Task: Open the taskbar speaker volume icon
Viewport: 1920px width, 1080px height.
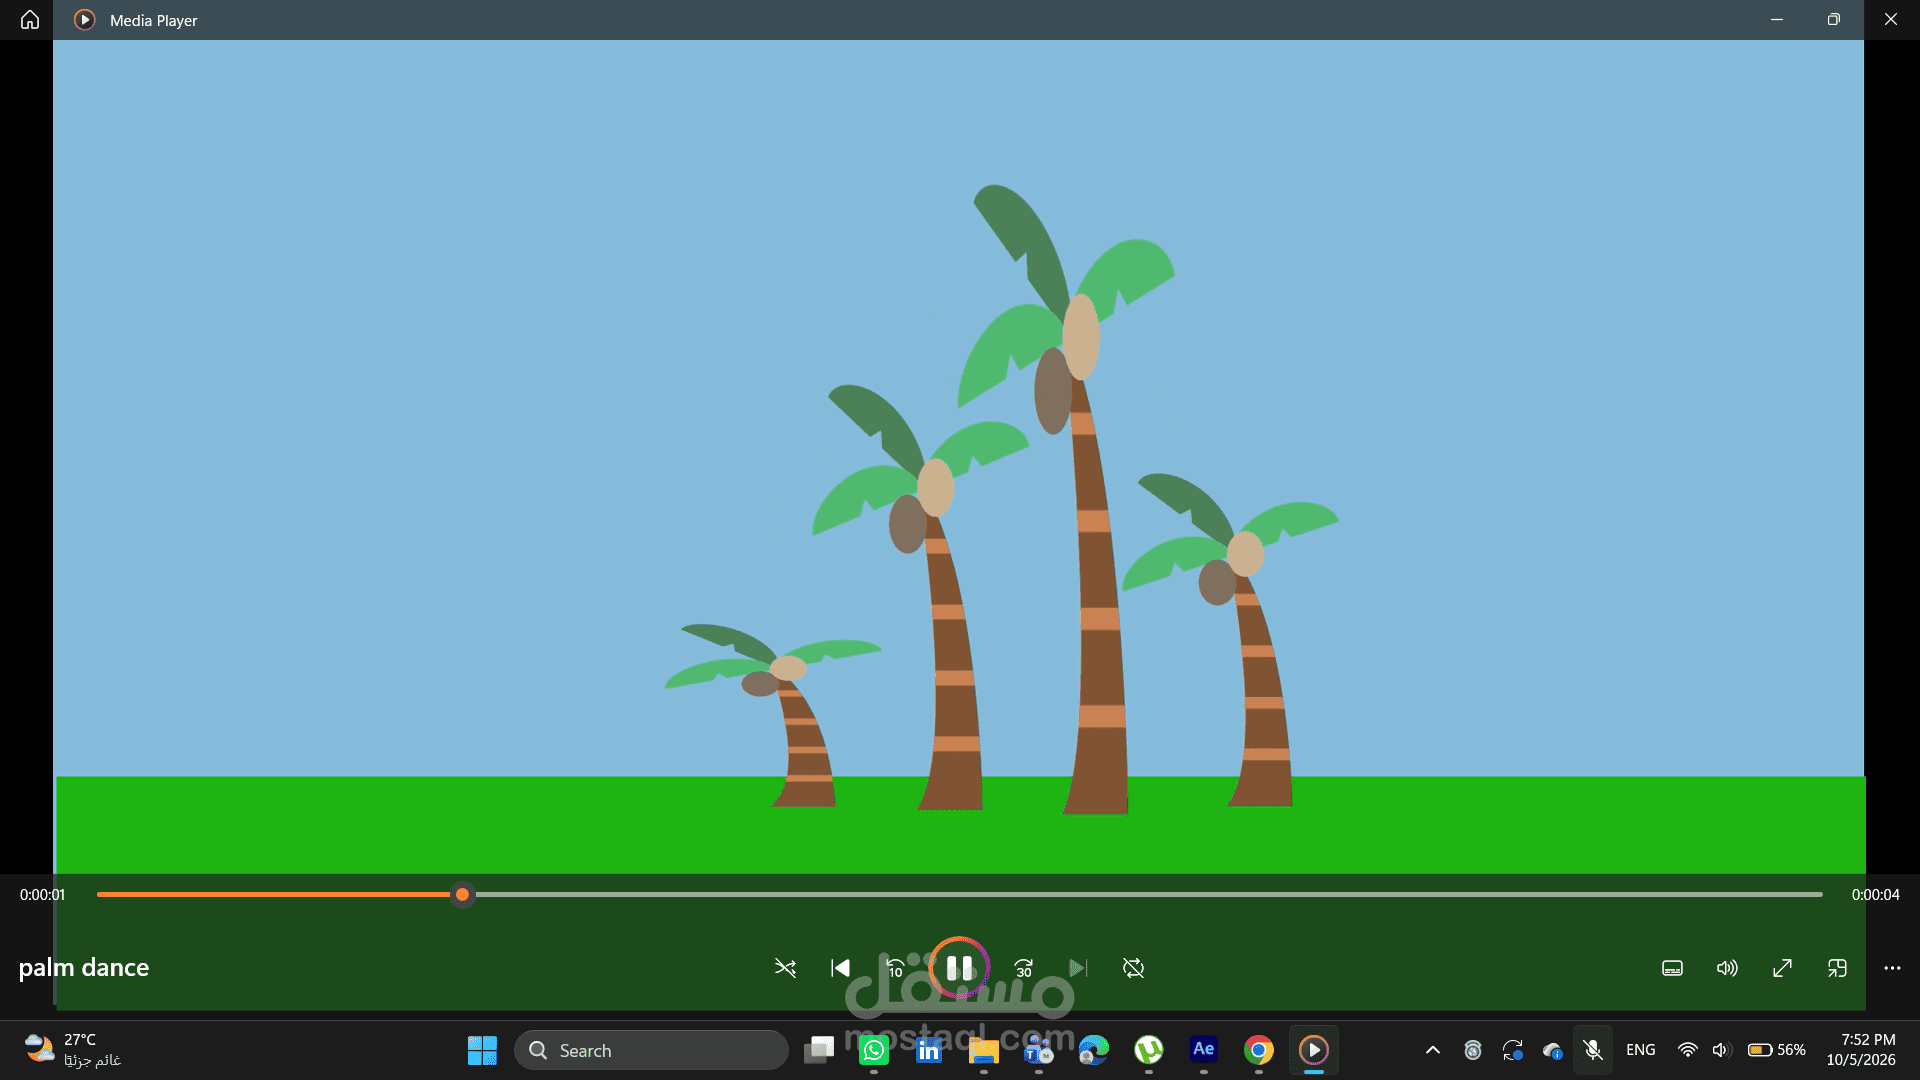Action: (1721, 1050)
